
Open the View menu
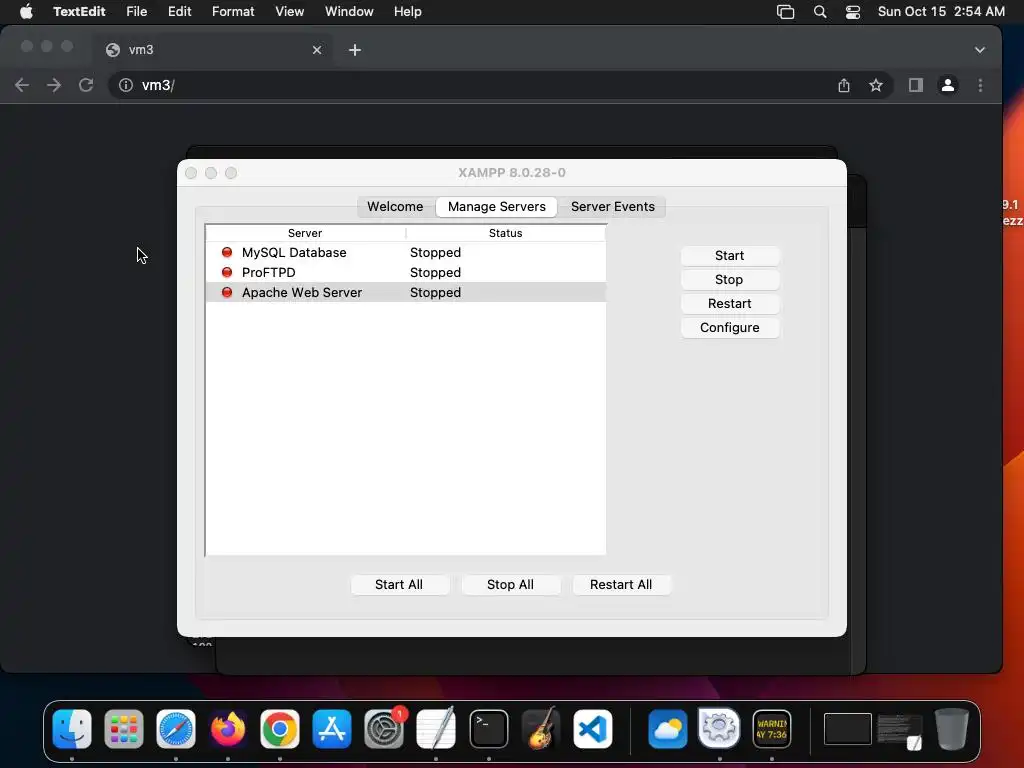click(x=289, y=12)
